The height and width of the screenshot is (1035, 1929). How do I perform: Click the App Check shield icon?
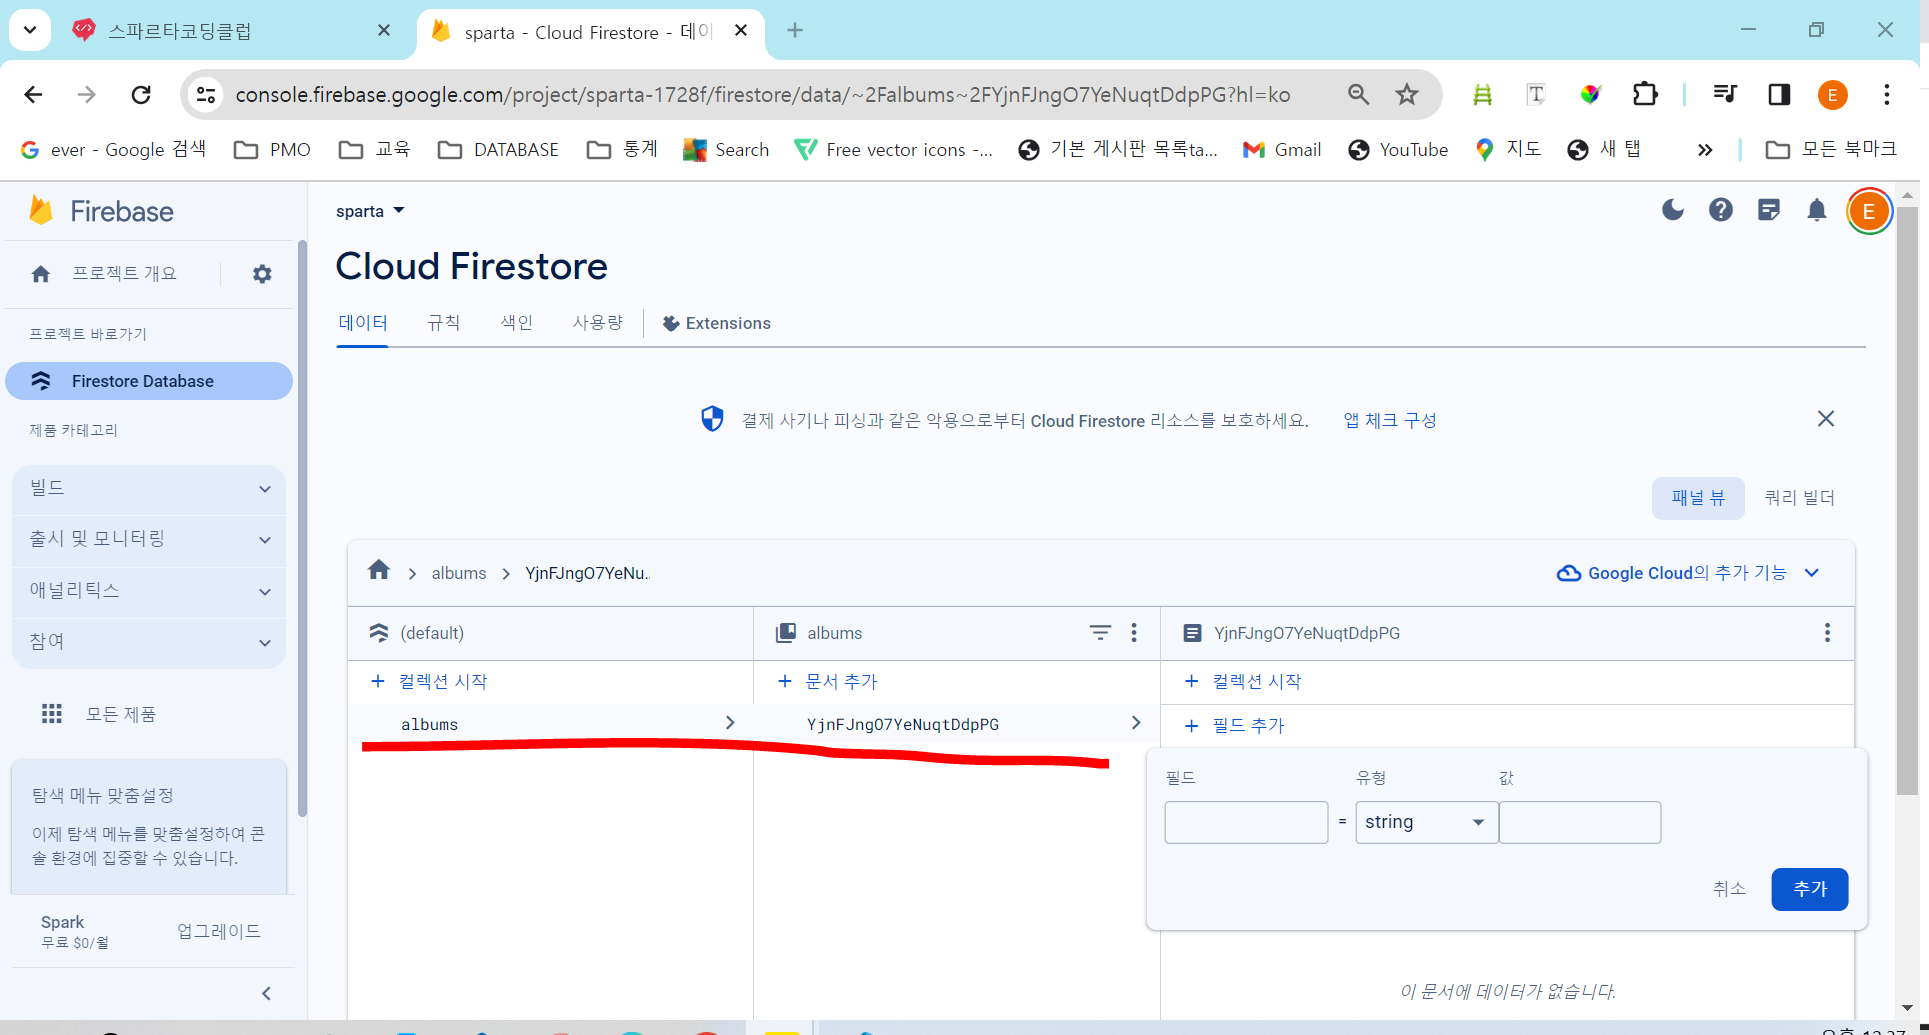[x=712, y=419]
